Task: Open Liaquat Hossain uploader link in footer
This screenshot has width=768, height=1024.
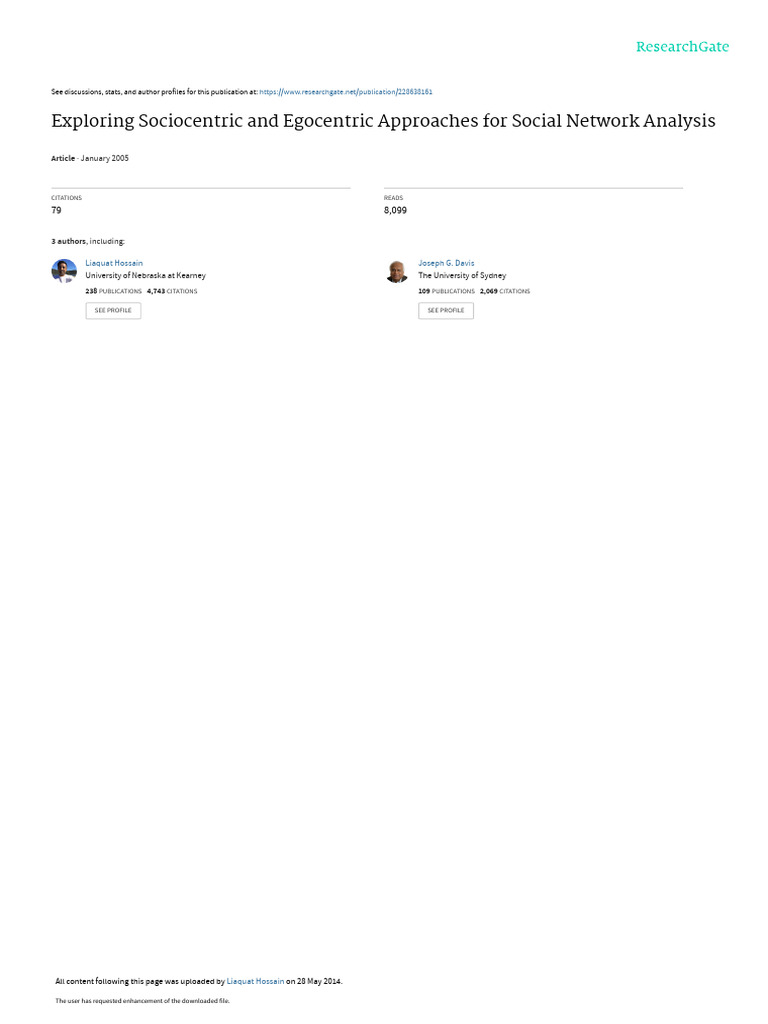Action: (255, 981)
